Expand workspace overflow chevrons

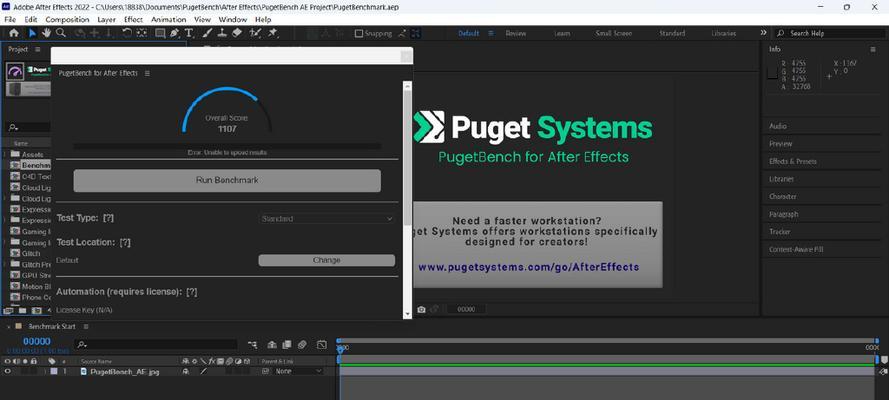coord(763,33)
